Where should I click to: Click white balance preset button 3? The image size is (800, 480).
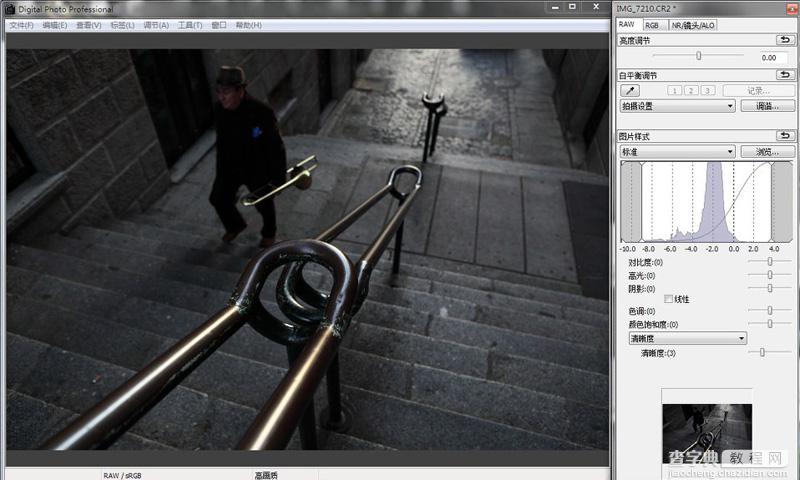click(707, 91)
